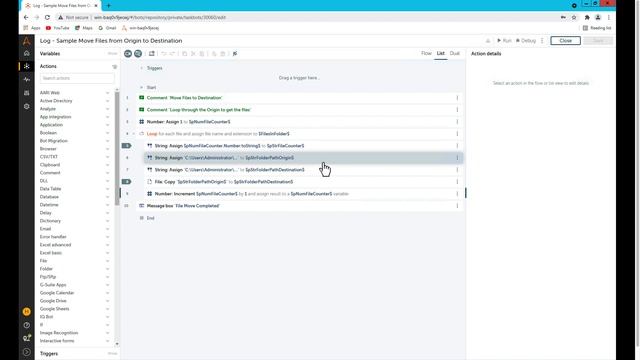Expand the Excel advanced actions group

pyautogui.click(x=108, y=245)
